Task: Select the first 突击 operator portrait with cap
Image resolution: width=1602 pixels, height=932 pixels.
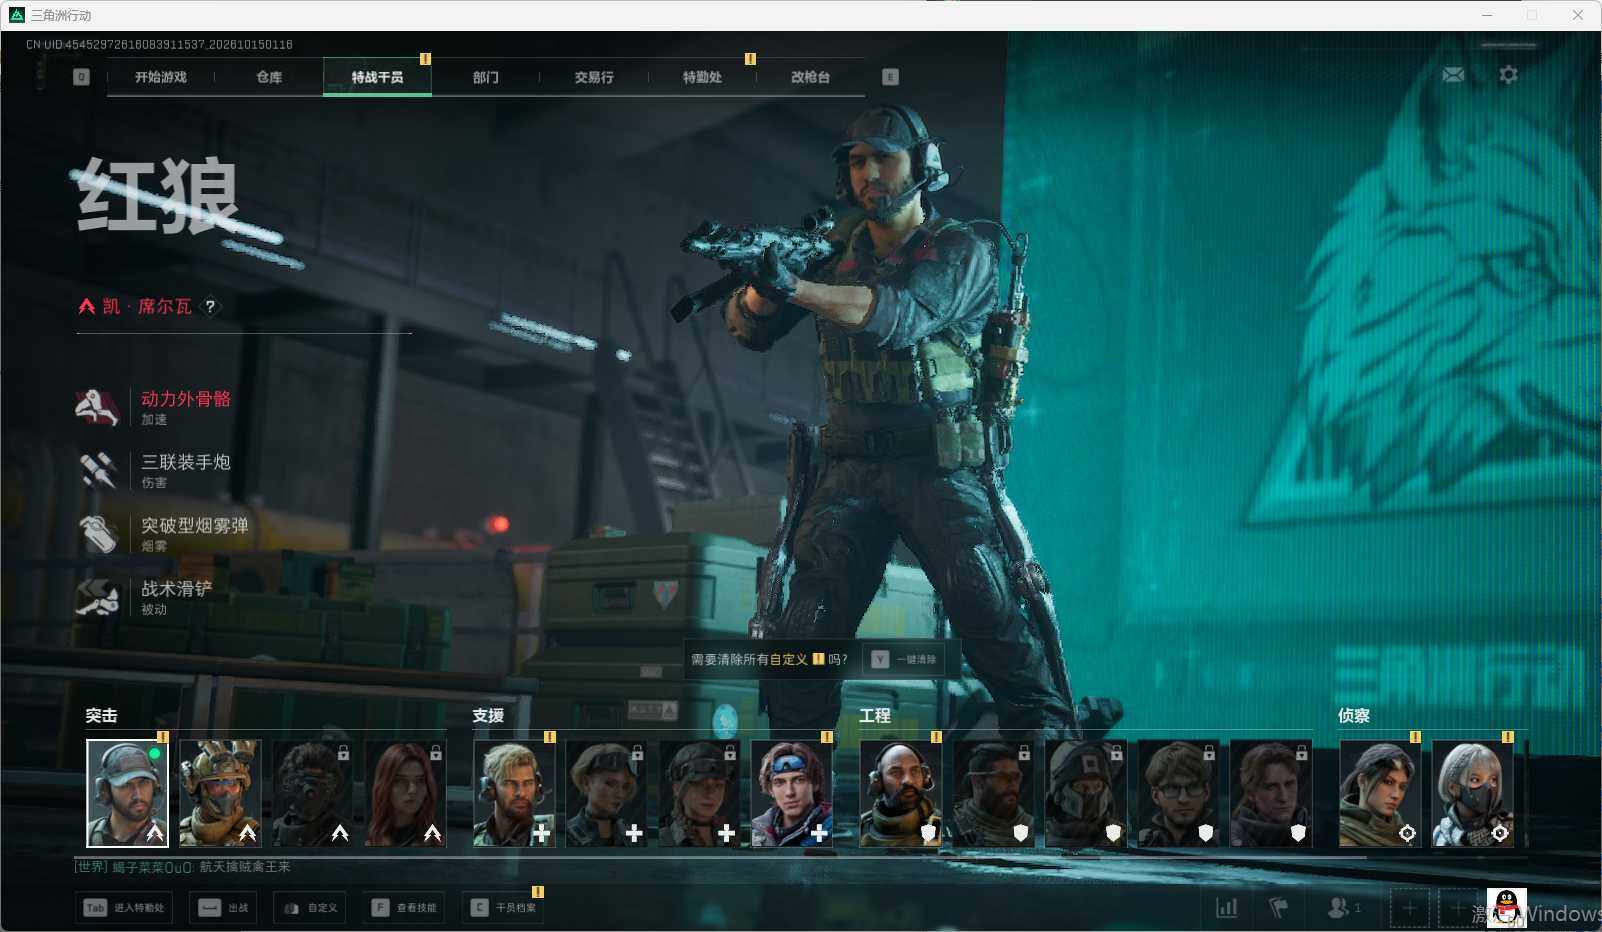Action: tap(127, 794)
